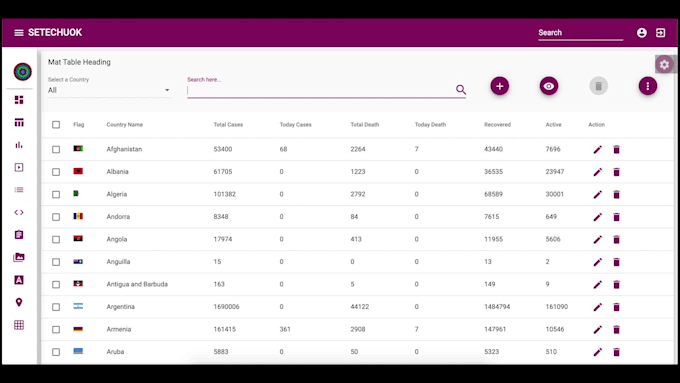Viewport: 680px width, 383px height.
Task: Click the magnifier icon in table search
Action: pos(461,90)
